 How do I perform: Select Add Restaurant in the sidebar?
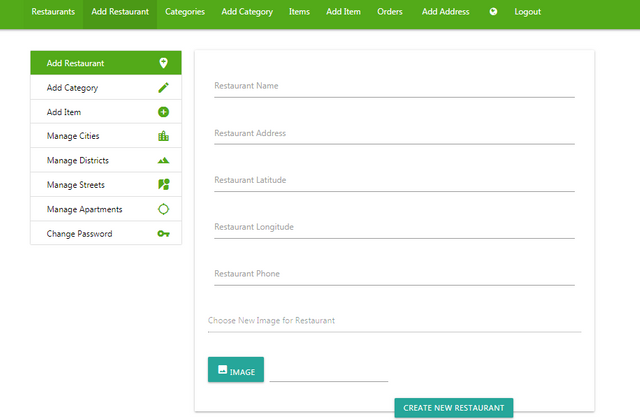pos(106,63)
